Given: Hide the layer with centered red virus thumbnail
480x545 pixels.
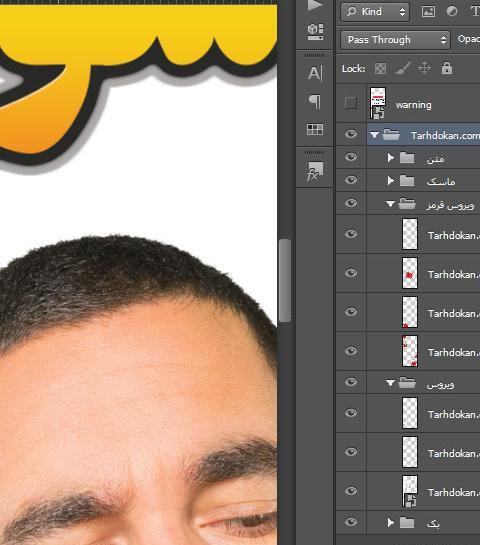Looking at the screenshot, I should click(351, 273).
